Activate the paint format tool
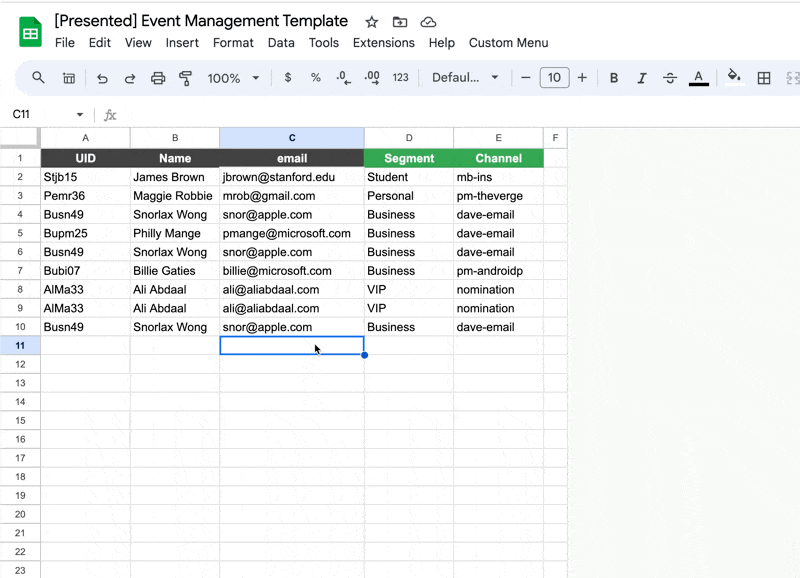The height and width of the screenshot is (578, 800). 185,78
